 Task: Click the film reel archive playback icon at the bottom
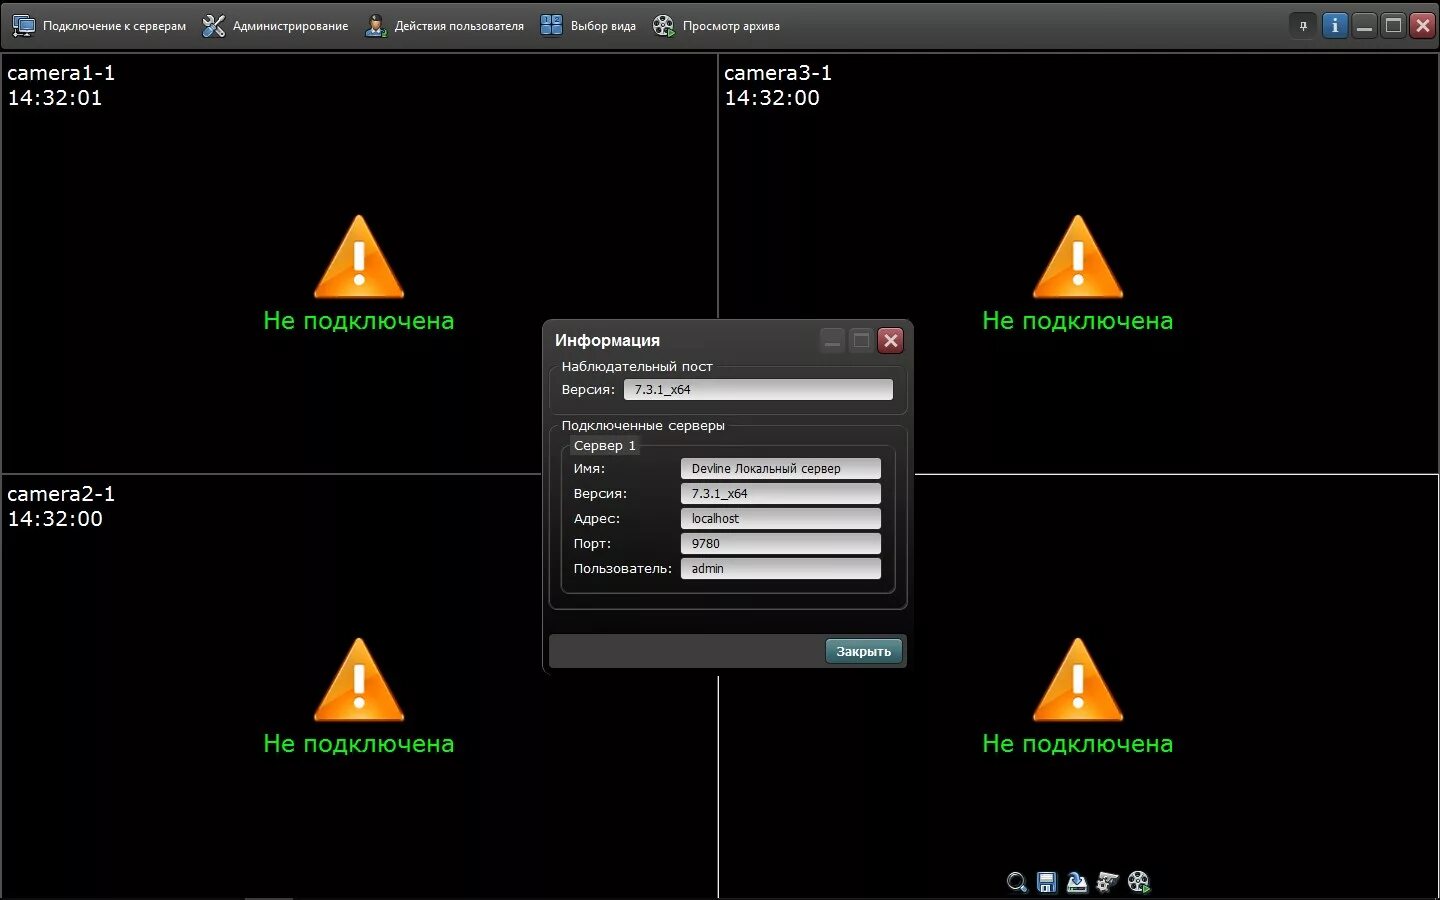(1138, 882)
